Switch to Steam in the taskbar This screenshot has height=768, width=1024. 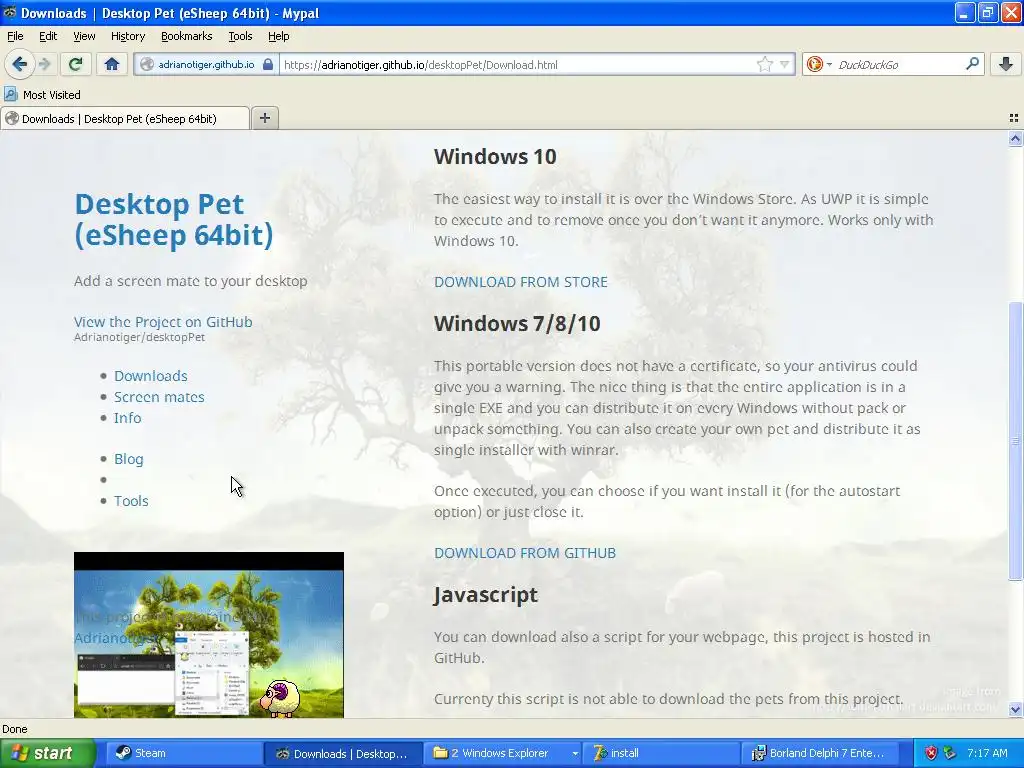(183, 753)
